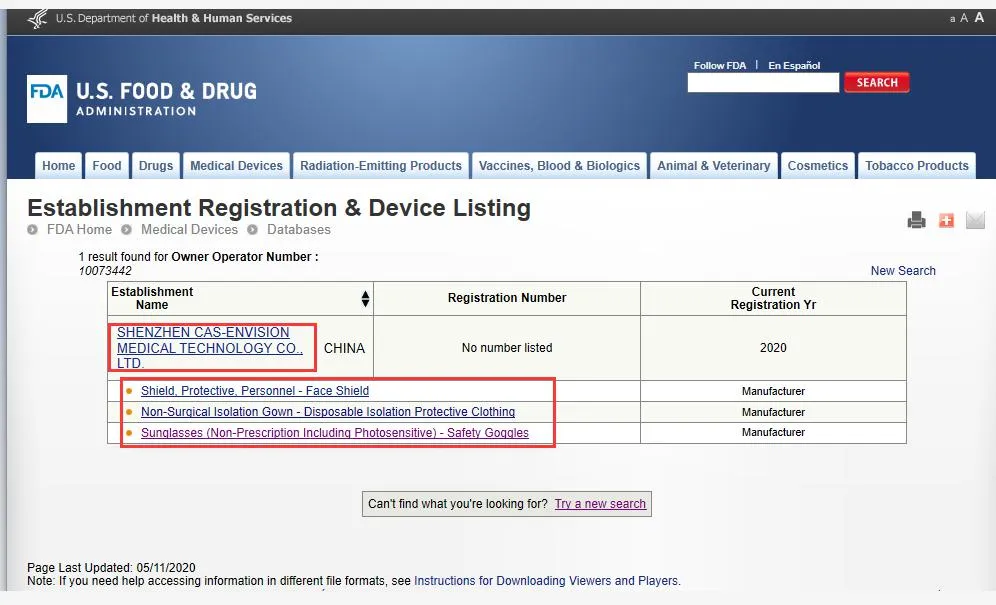The width and height of the screenshot is (996, 605).
Task: Sort by Establishment Name arrows
Action: [x=365, y=299]
